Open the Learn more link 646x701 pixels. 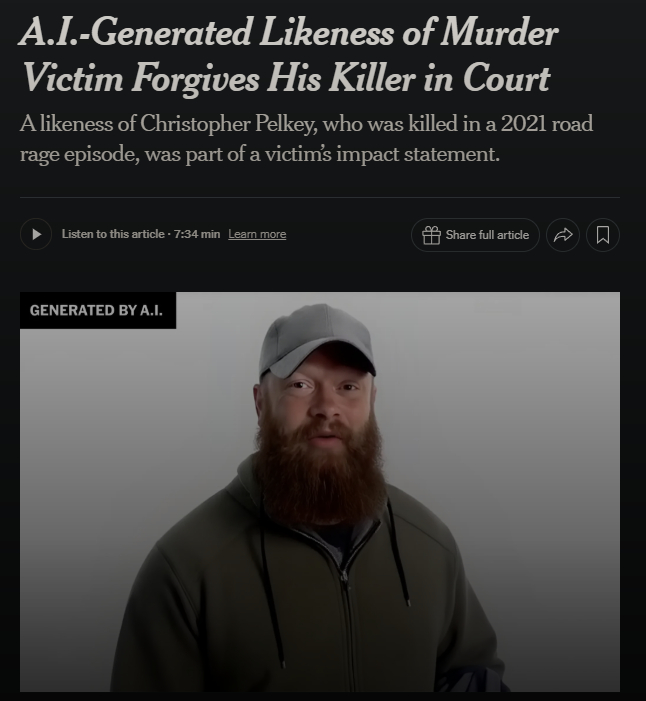click(x=257, y=234)
